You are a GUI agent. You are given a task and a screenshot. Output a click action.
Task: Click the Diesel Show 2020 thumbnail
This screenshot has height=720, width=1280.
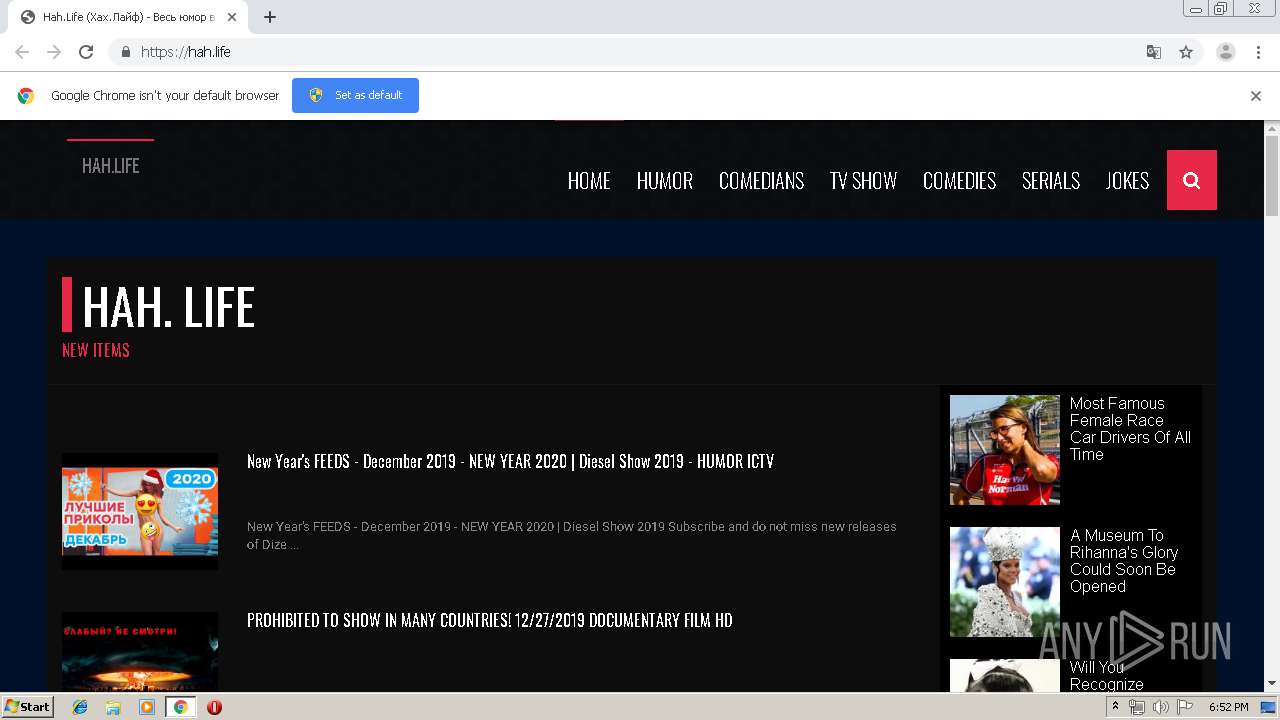pyautogui.click(x=140, y=511)
